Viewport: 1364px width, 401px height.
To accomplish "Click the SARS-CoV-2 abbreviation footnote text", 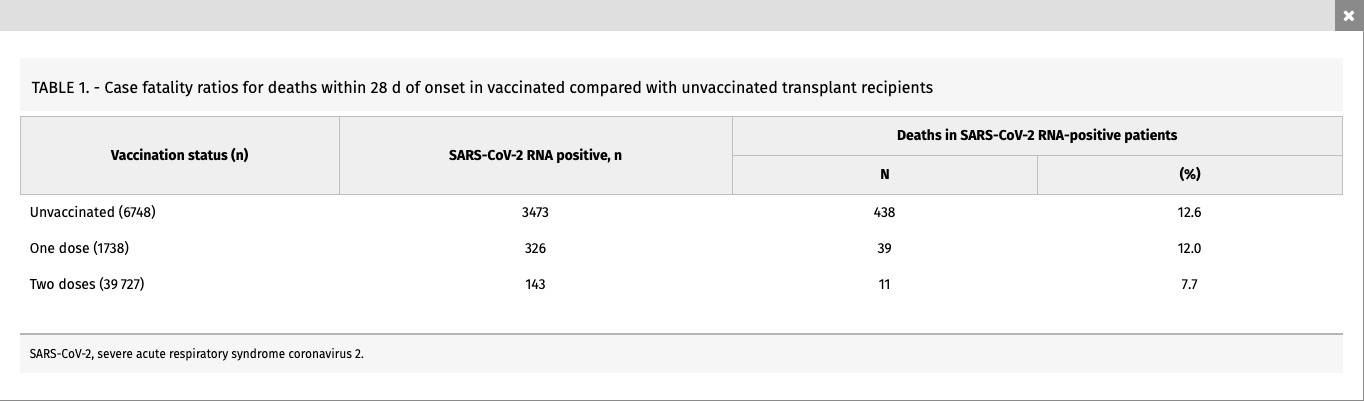I will (x=197, y=354).
